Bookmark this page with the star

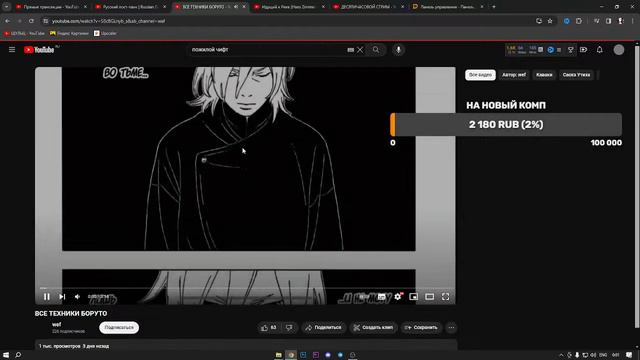pos(550,21)
